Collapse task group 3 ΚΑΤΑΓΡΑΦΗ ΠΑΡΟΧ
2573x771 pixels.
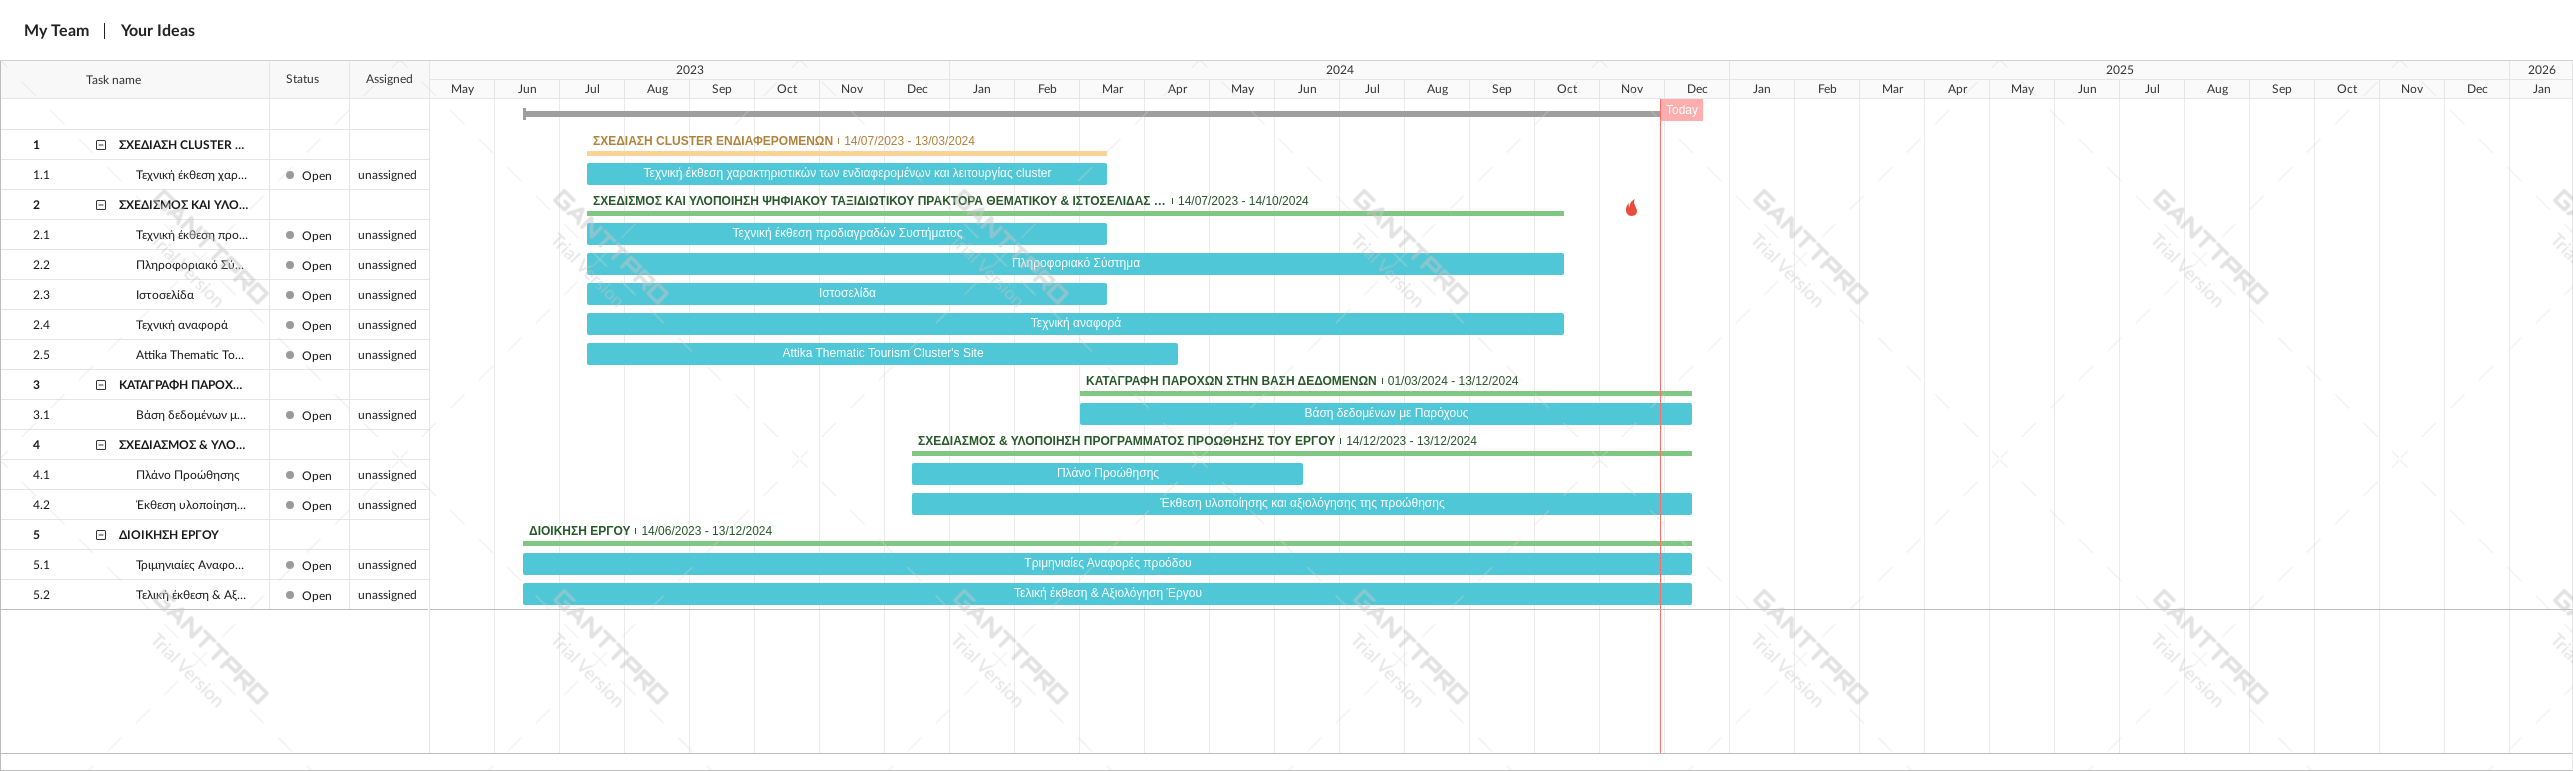tap(101, 385)
